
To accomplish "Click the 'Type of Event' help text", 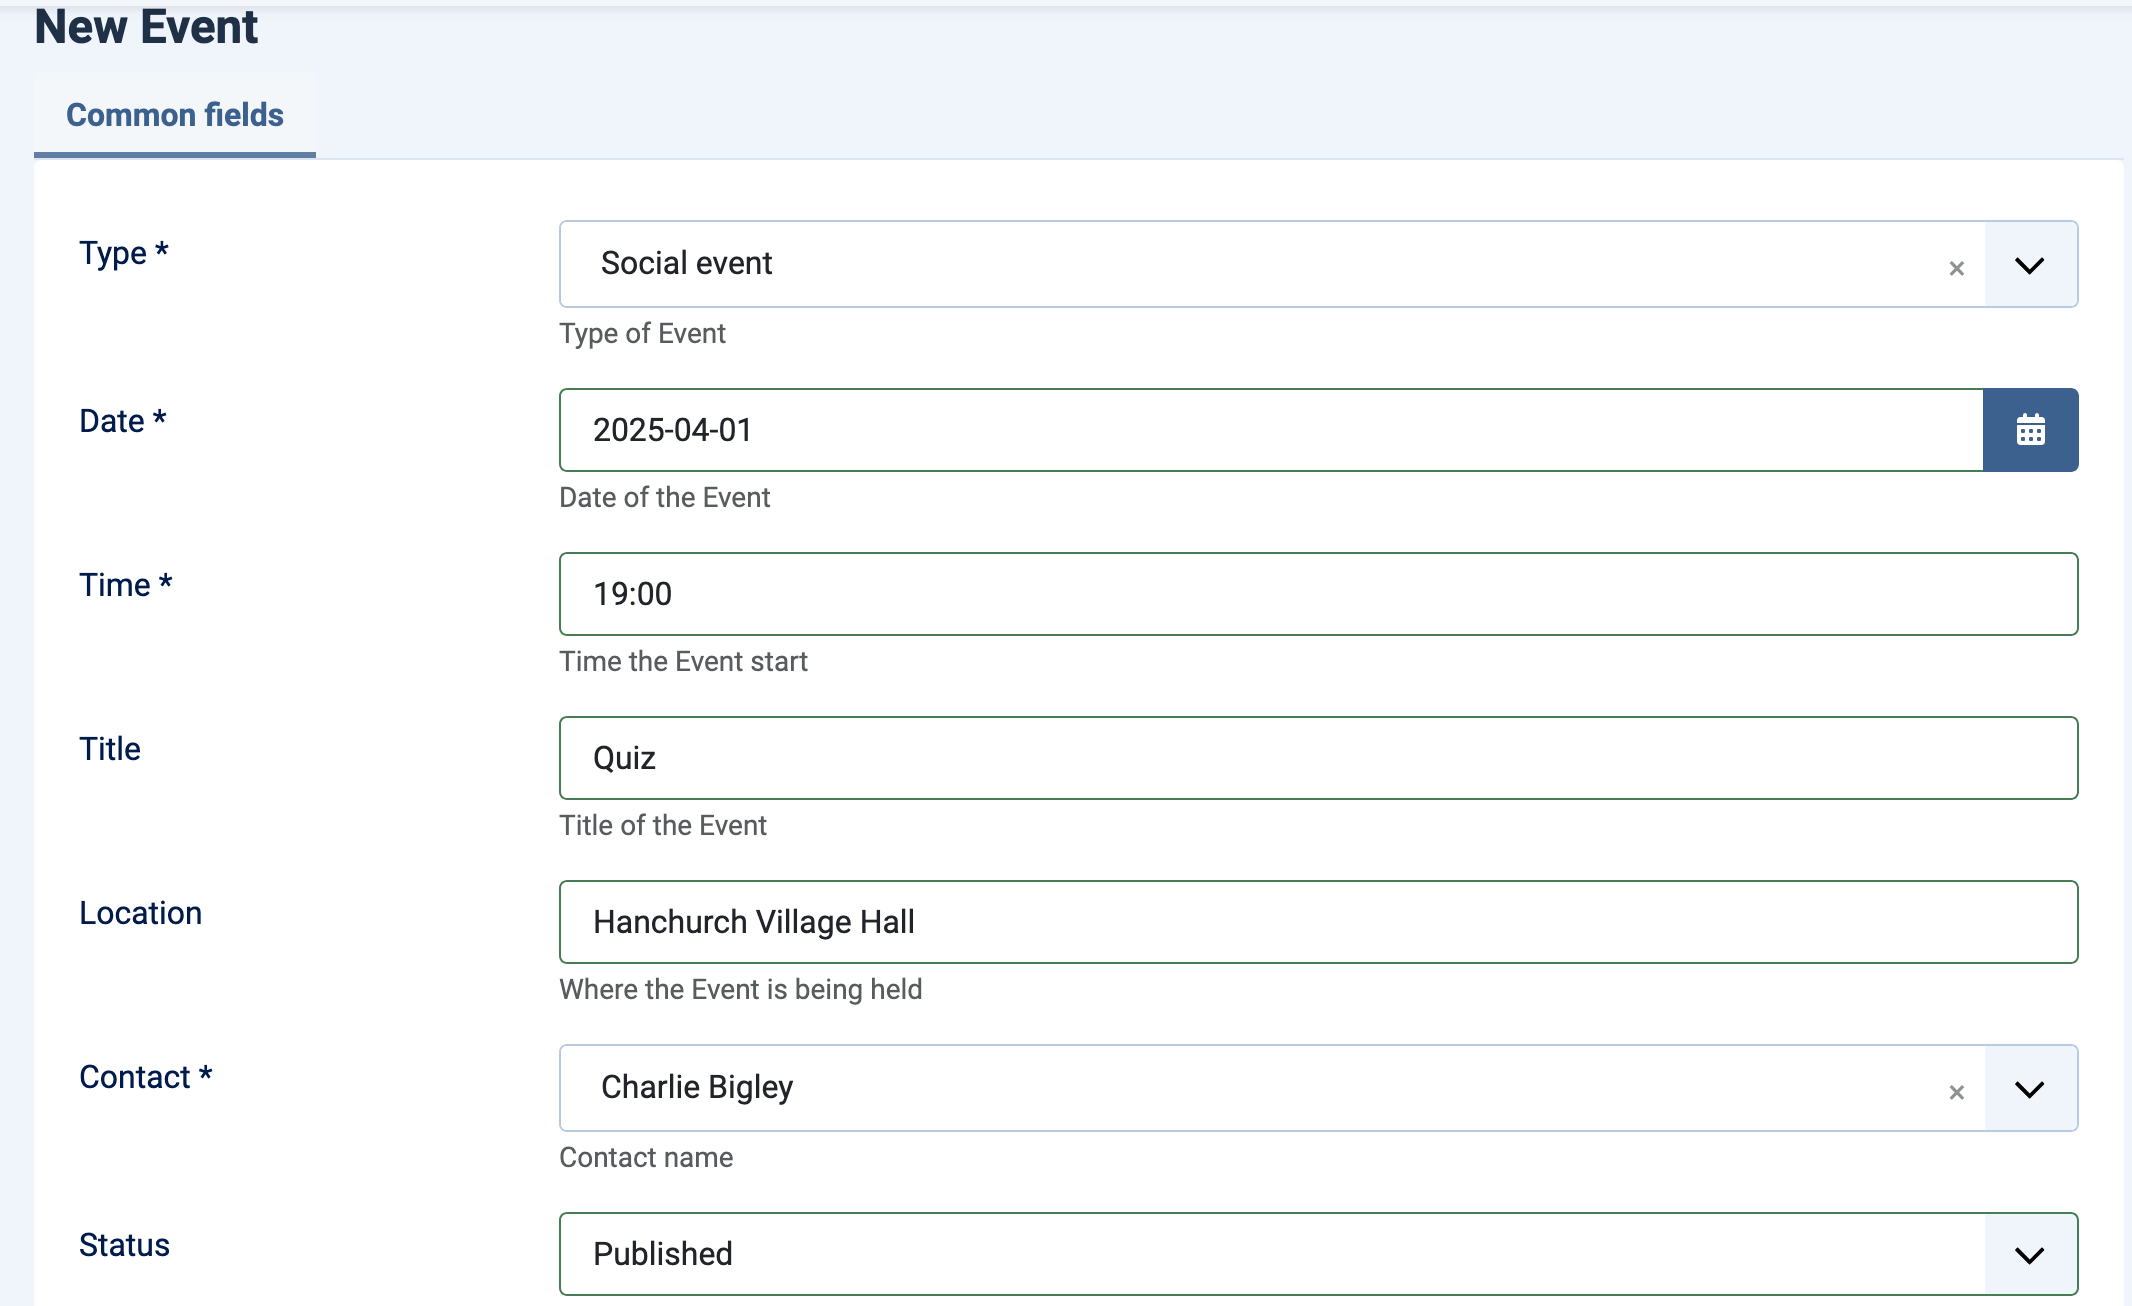I will click(642, 334).
